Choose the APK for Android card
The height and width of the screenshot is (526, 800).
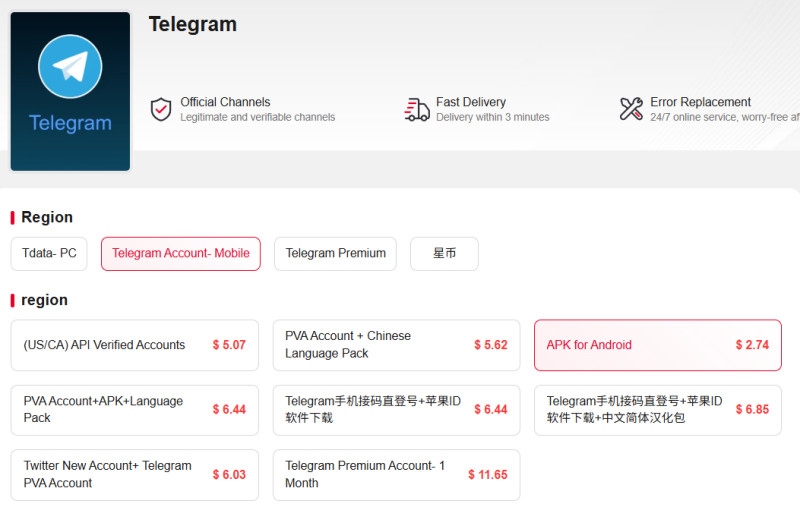tap(658, 345)
